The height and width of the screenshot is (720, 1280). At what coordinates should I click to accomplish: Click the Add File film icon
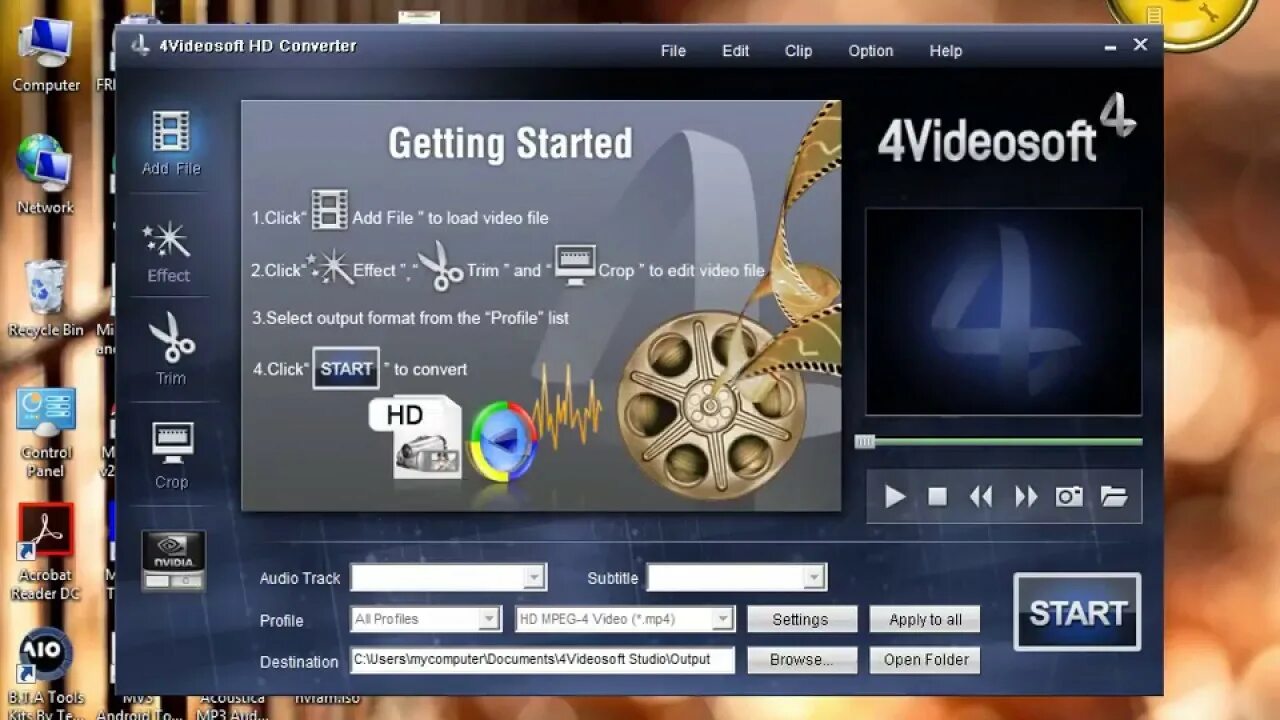171,131
